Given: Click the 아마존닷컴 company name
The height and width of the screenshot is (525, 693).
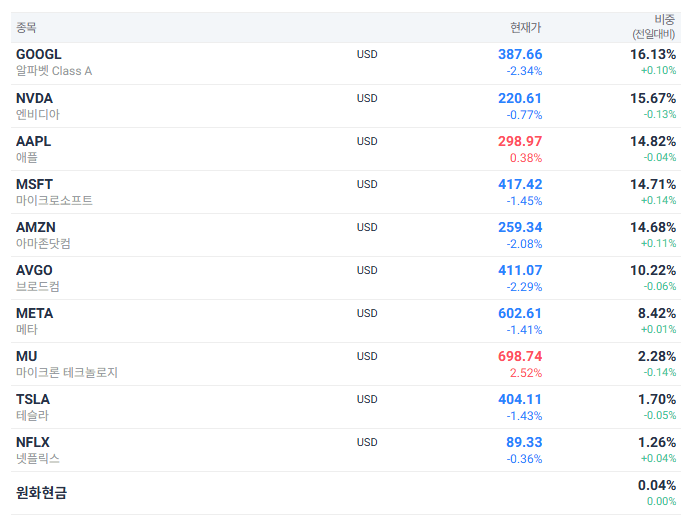Looking at the screenshot, I should tap(43, 243).
